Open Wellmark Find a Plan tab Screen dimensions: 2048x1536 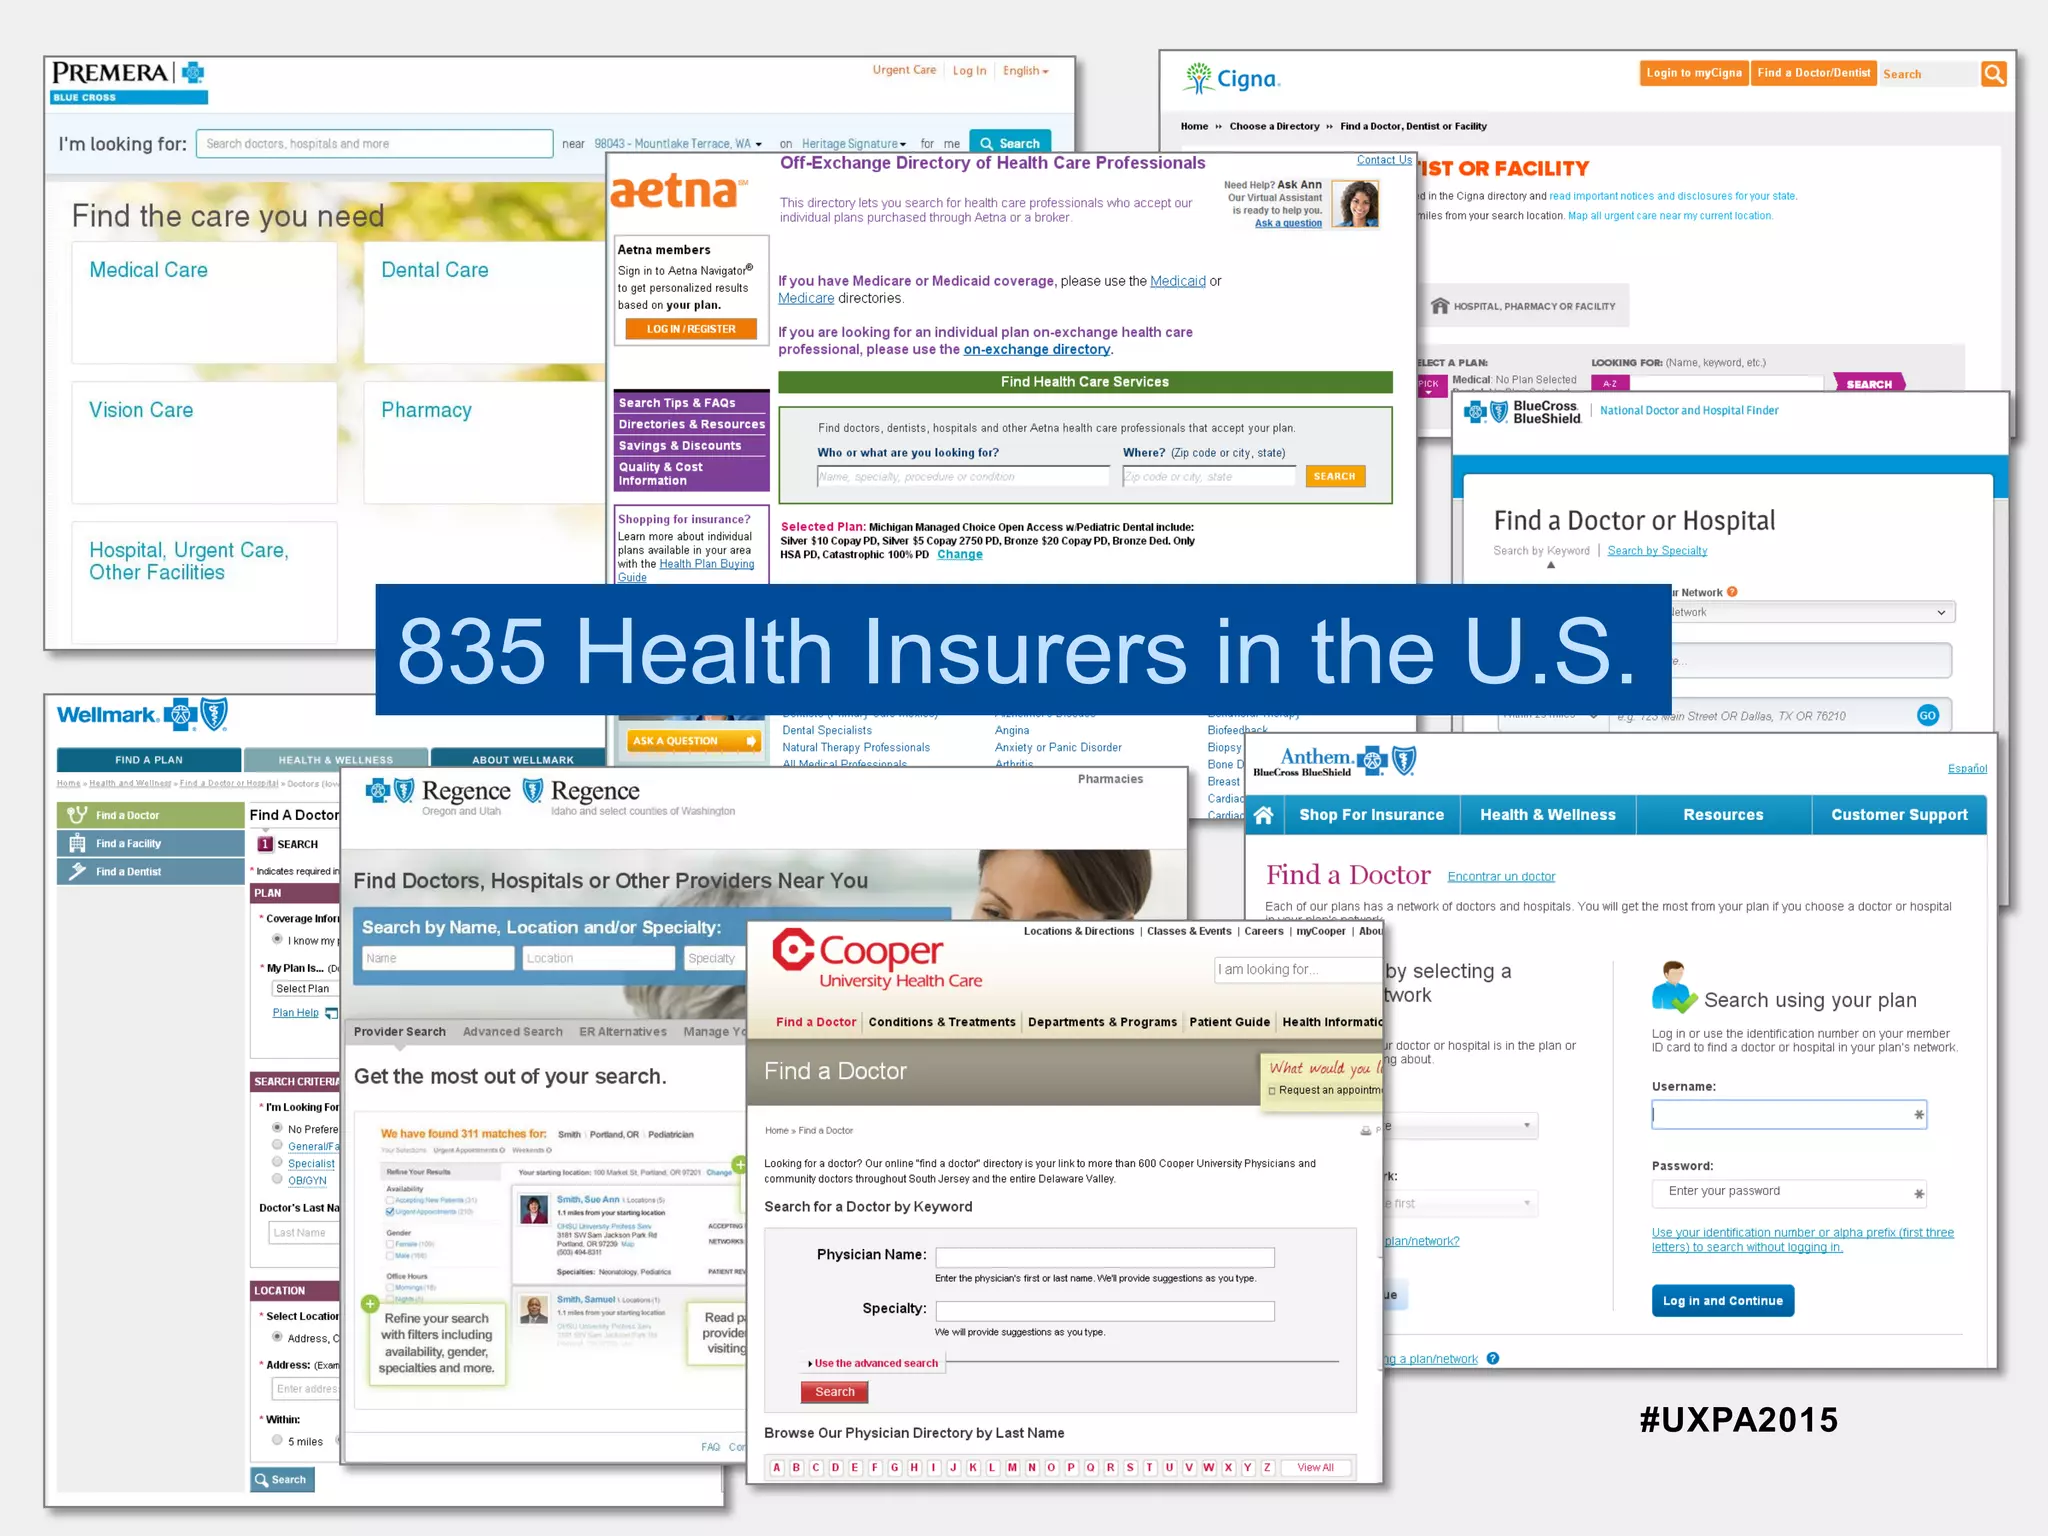click(149, 760)
